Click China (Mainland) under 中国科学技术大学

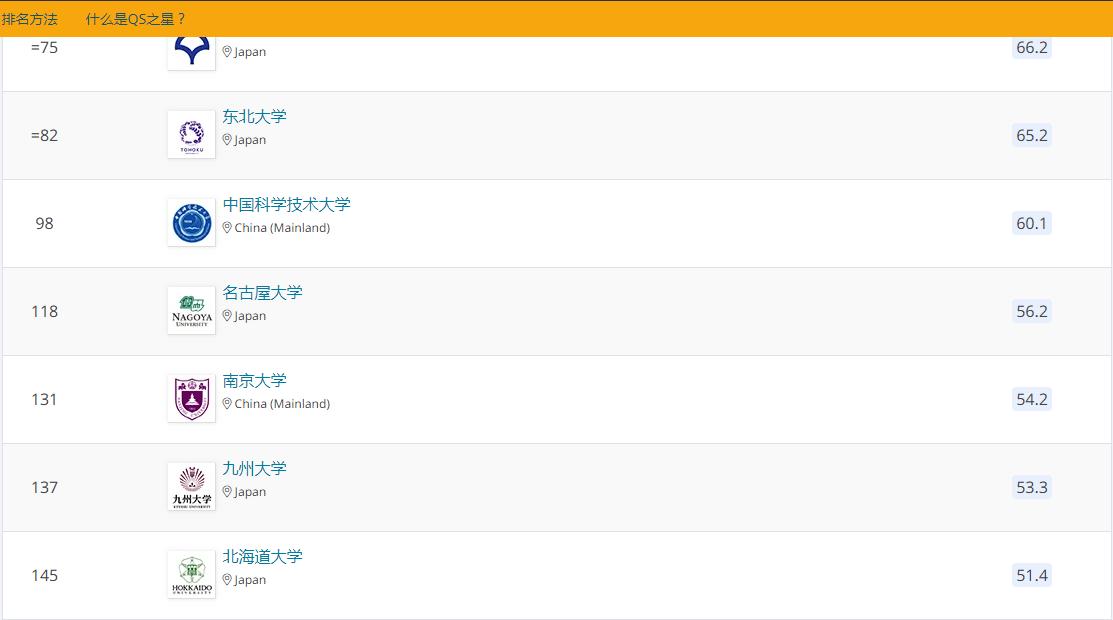tap(282, 228)
